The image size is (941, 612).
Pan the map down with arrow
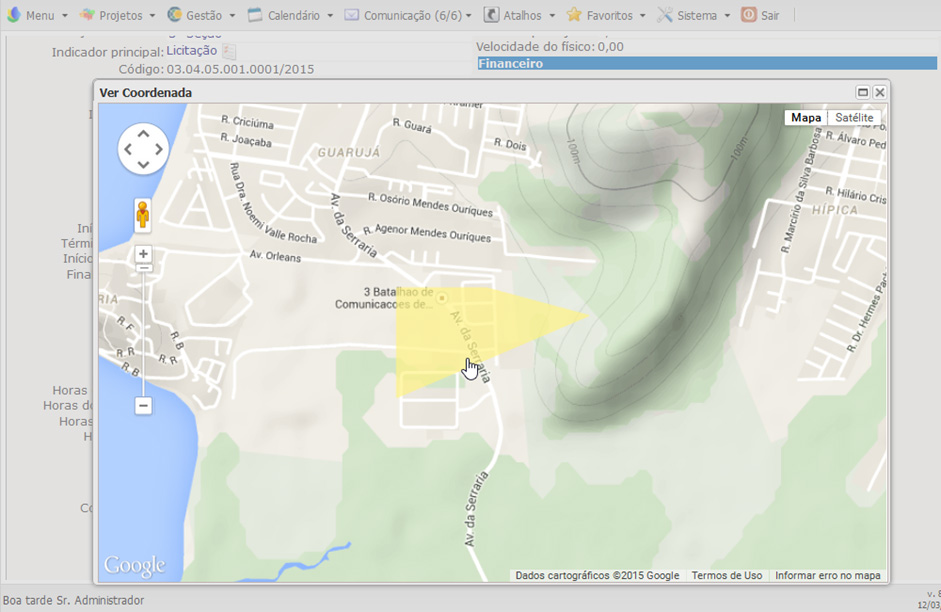[143, 164]
